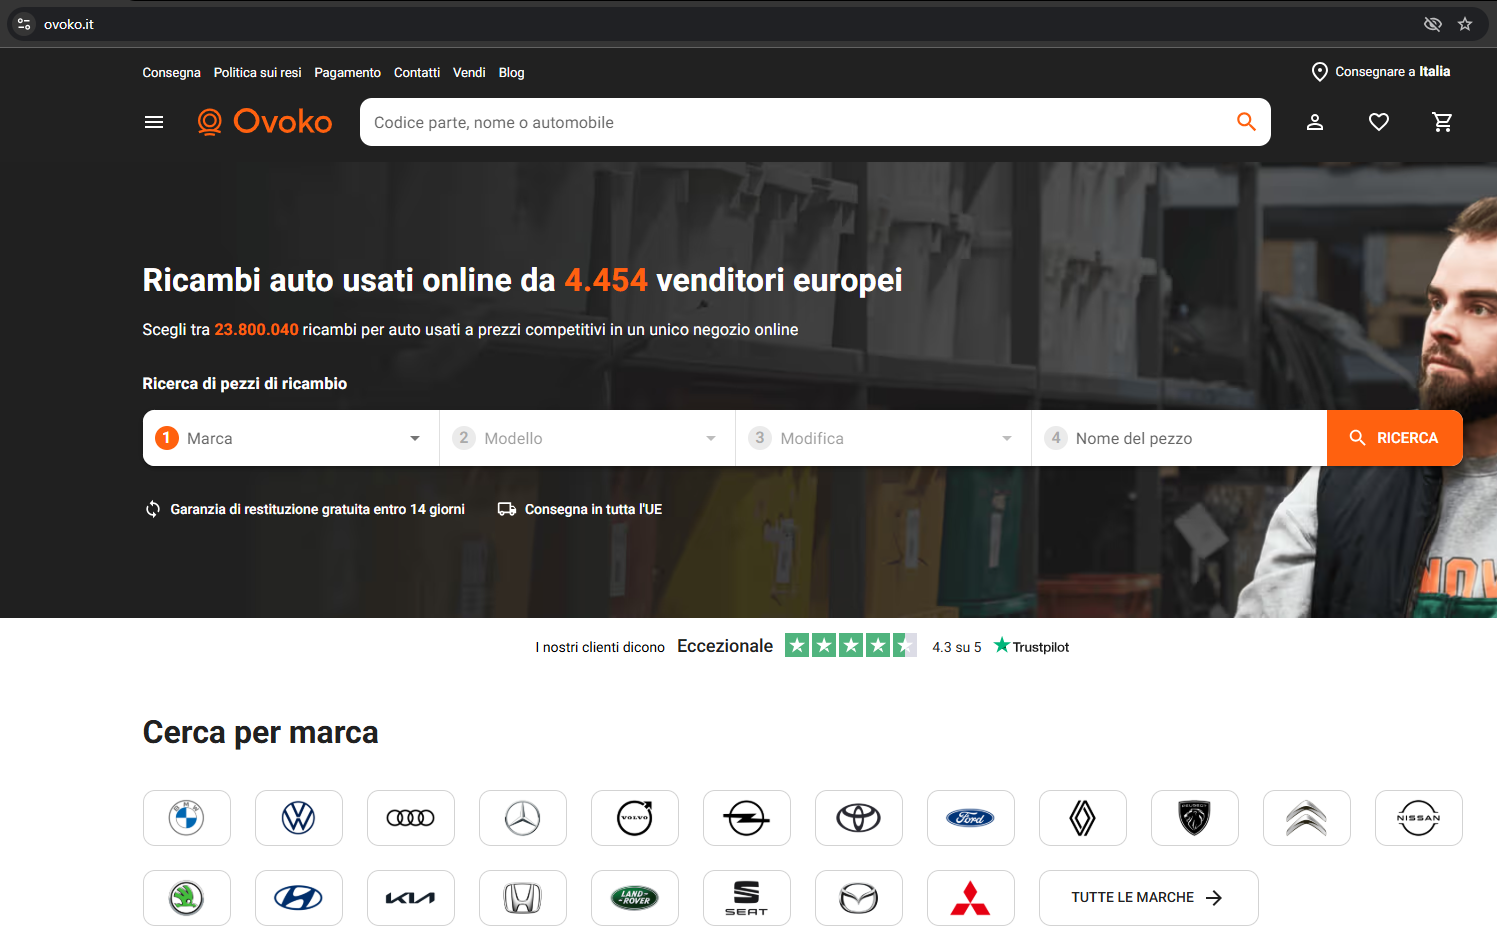Select the Ford brand logo

click(x=971, y=818)
